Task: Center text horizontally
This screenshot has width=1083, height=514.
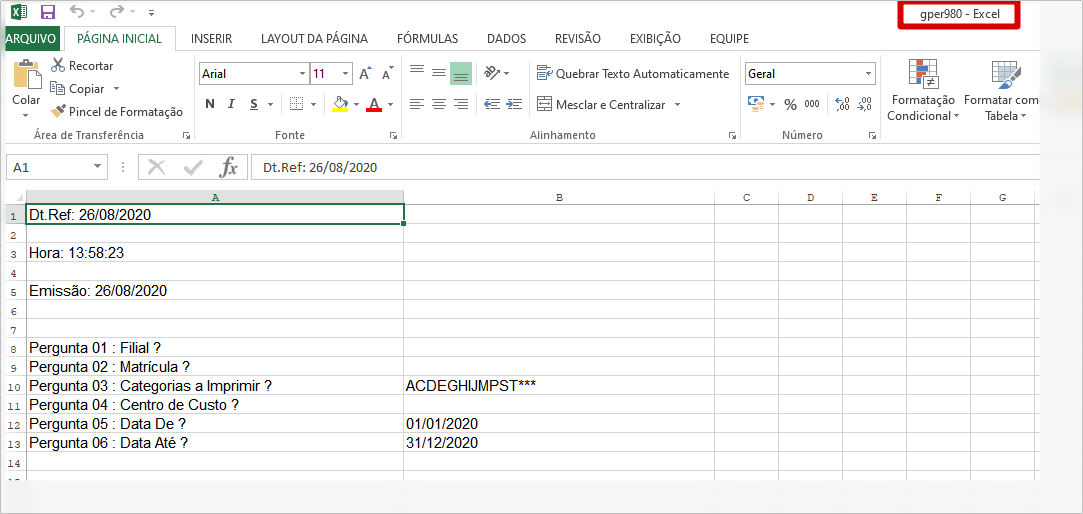Action: 439,104
